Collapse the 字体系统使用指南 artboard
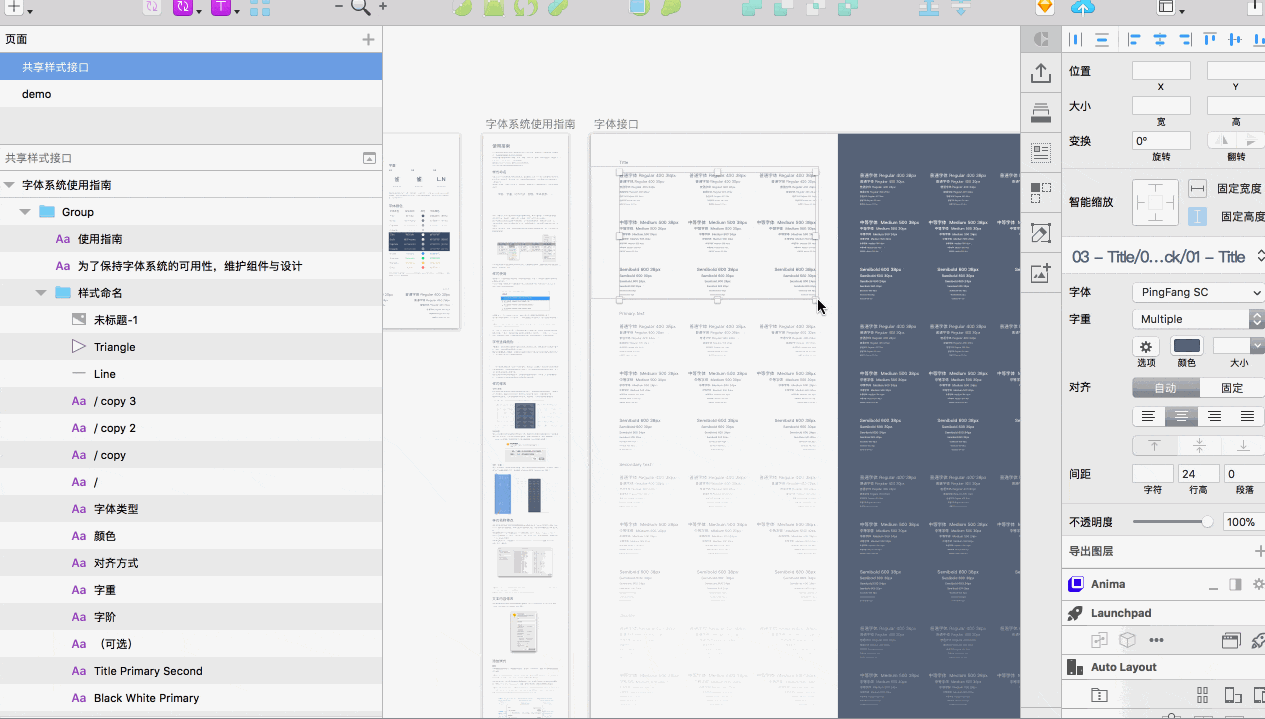Image resolution: width=1265 pixels, height=719 pixels. click(9, 185)
